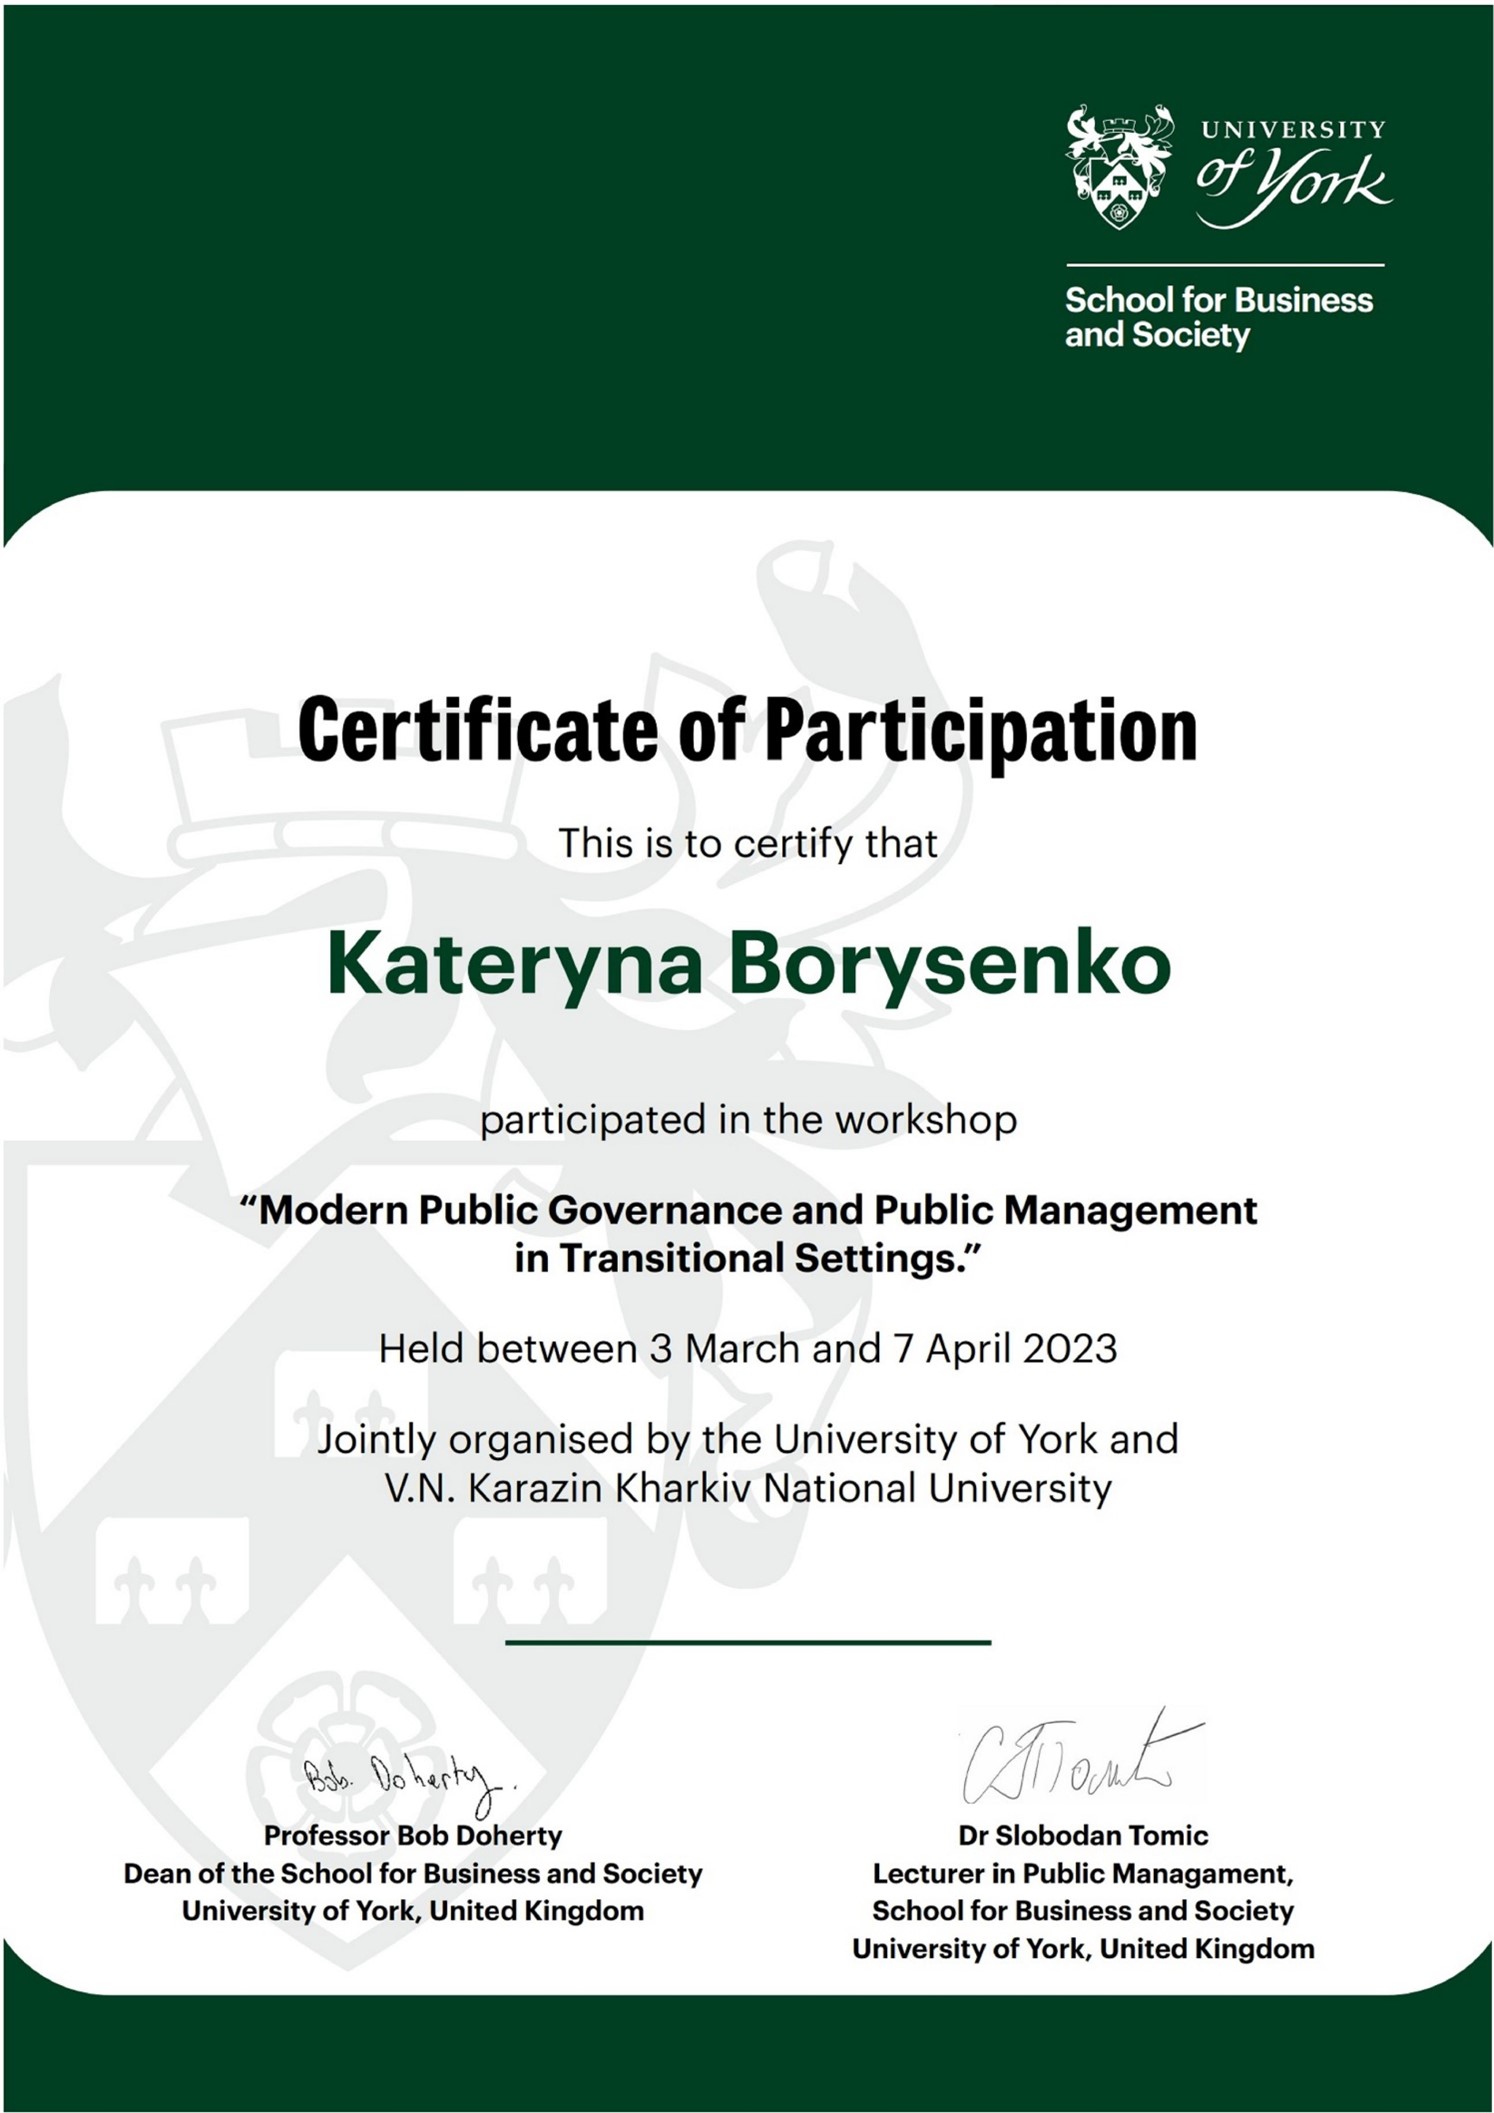Click the white line under the York logo

(x=1224, y=265)
